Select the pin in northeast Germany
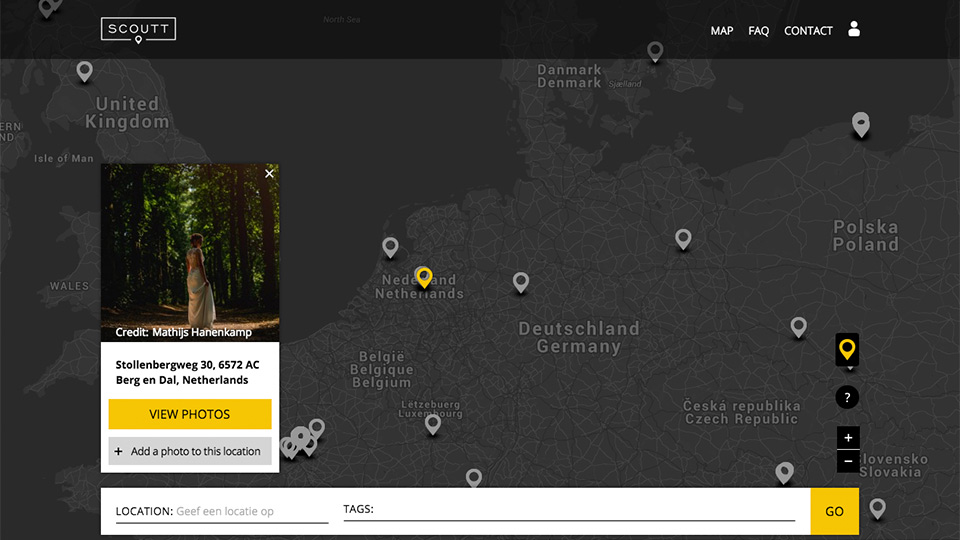The height and width of the screenshot is (540, 960). (683, 239)
